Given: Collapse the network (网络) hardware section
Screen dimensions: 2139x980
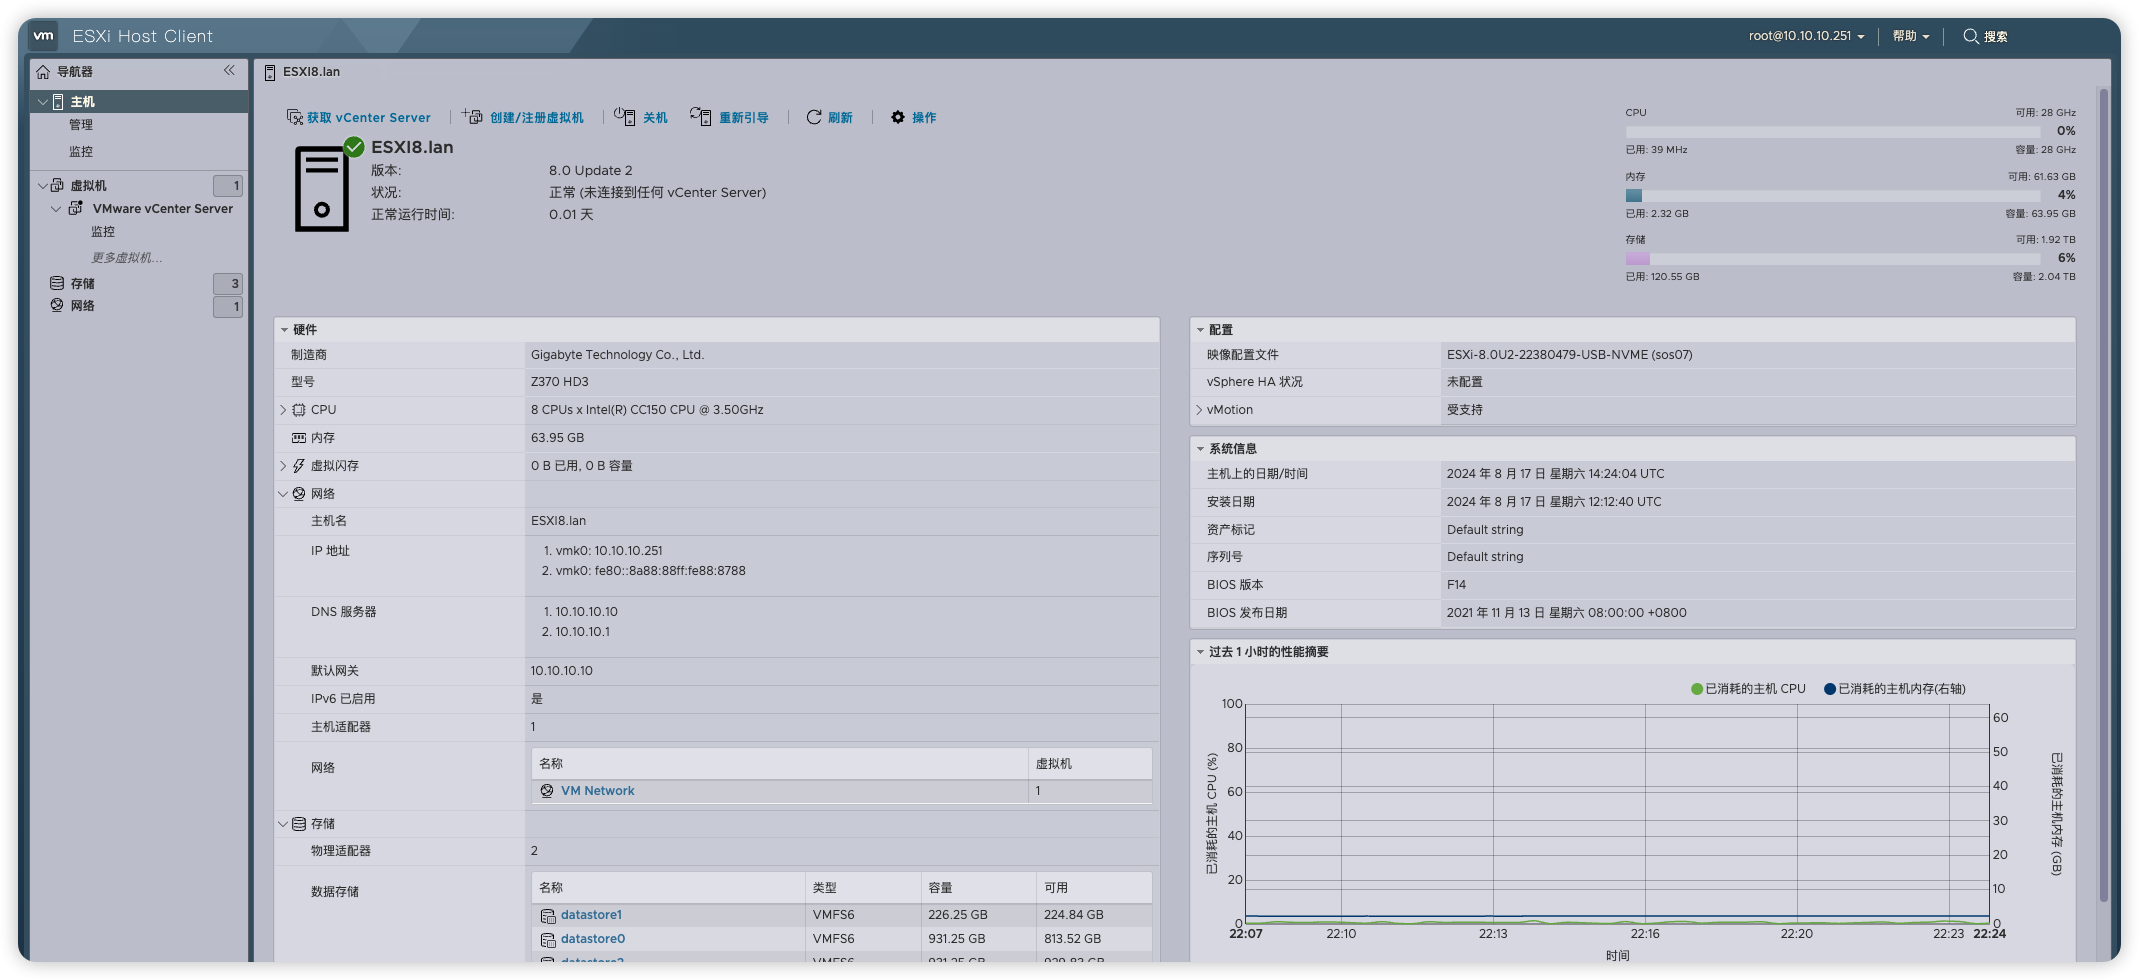Looking at the screenshot, I should coord(284,494).
